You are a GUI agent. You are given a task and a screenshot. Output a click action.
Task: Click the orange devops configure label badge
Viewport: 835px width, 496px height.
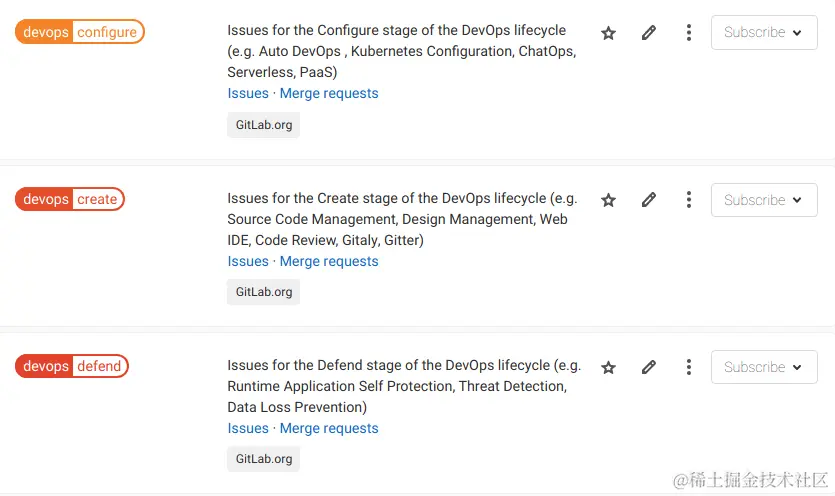click(x=80, y=32)
